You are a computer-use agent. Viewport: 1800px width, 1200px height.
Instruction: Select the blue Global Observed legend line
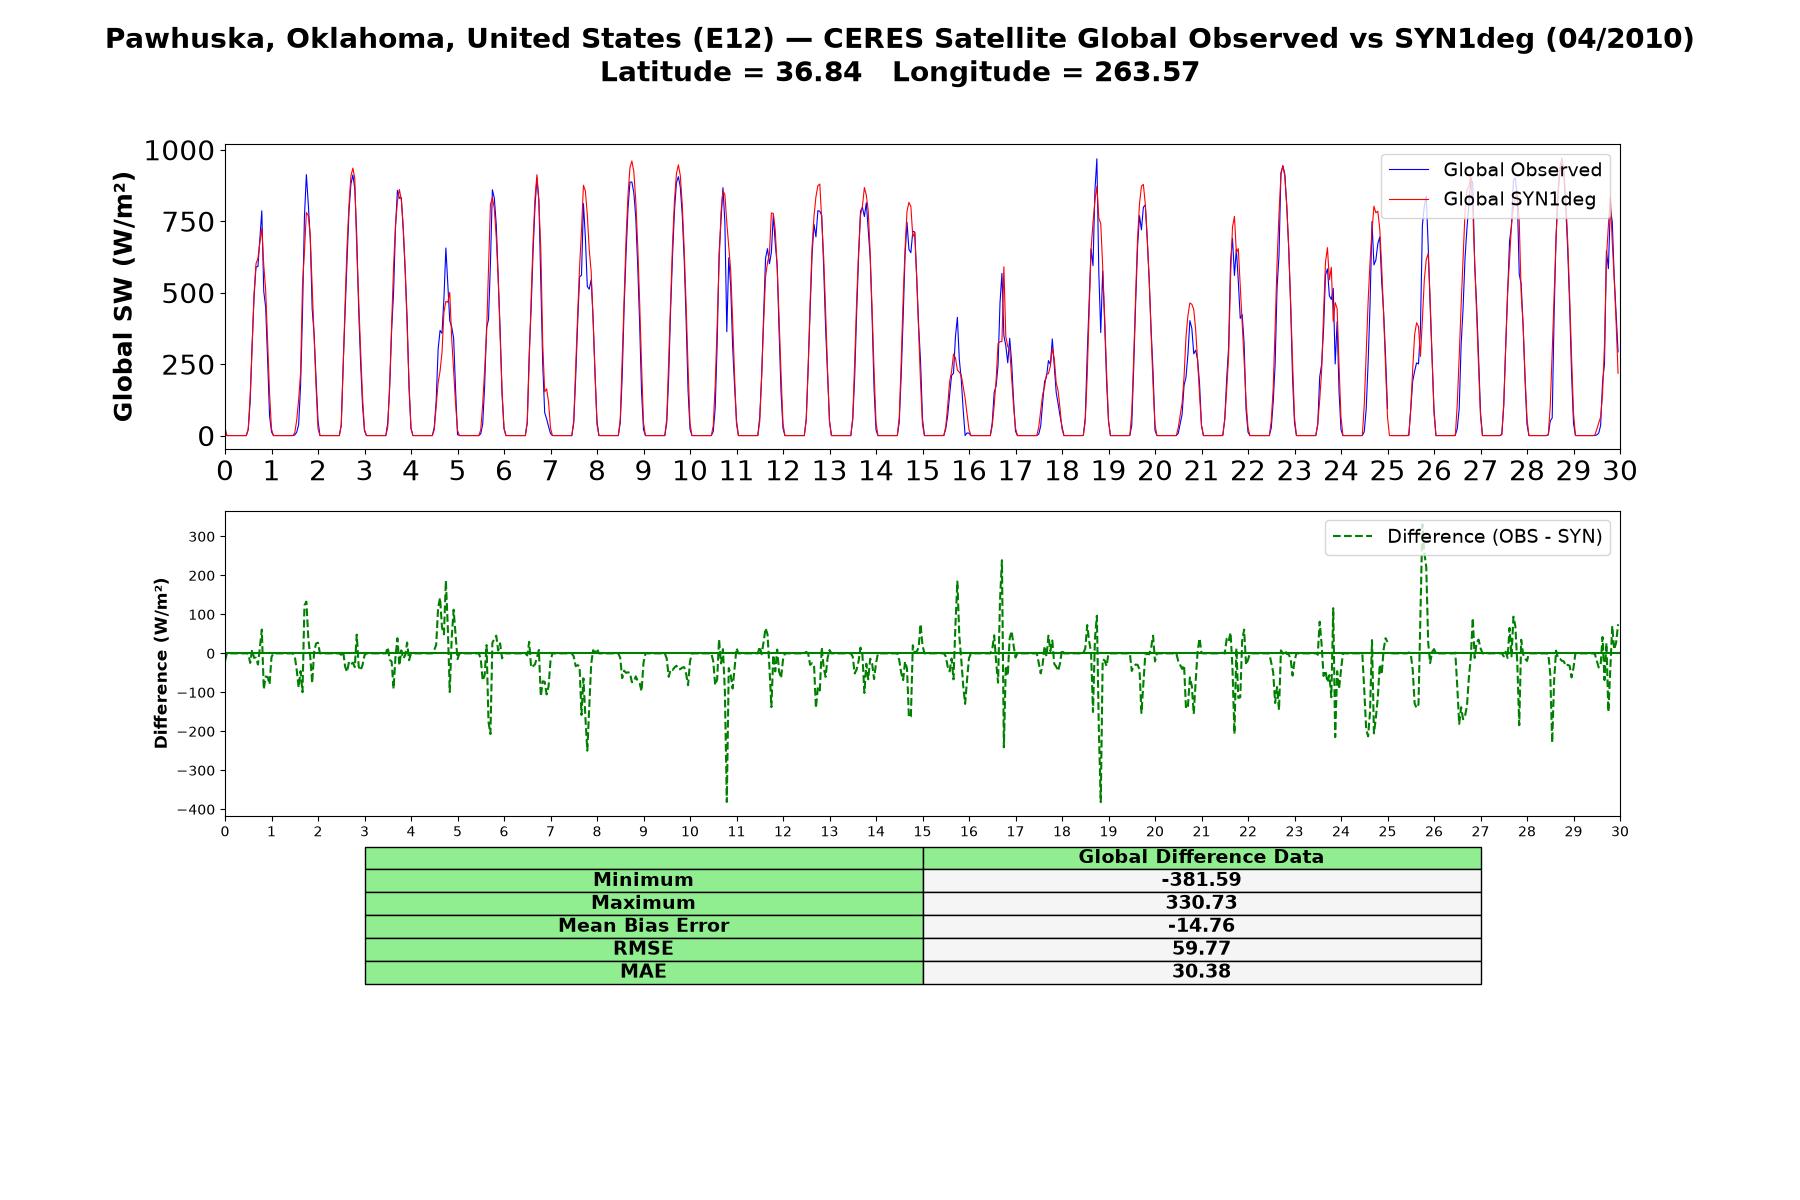point(1409,170)
